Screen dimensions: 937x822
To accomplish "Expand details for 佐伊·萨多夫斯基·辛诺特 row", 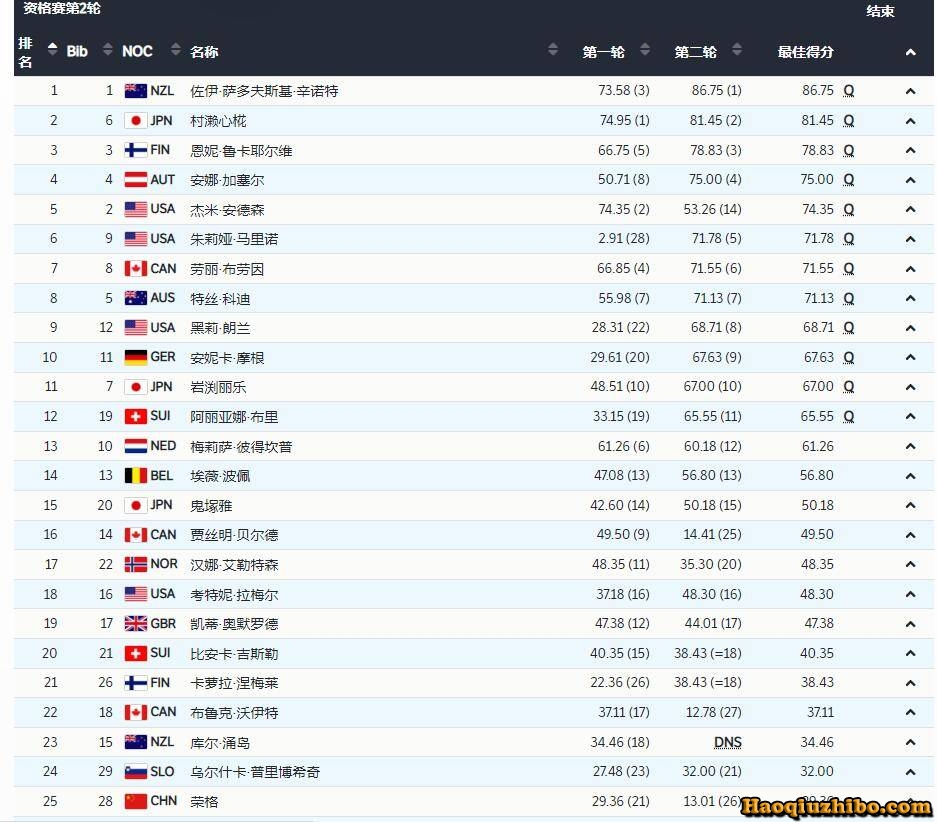I will point(910,91).
